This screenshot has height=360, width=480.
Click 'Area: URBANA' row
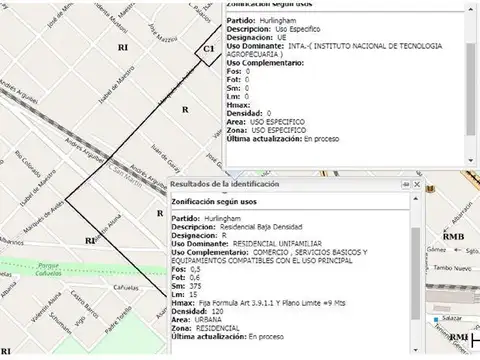click(x=196, y=320)
